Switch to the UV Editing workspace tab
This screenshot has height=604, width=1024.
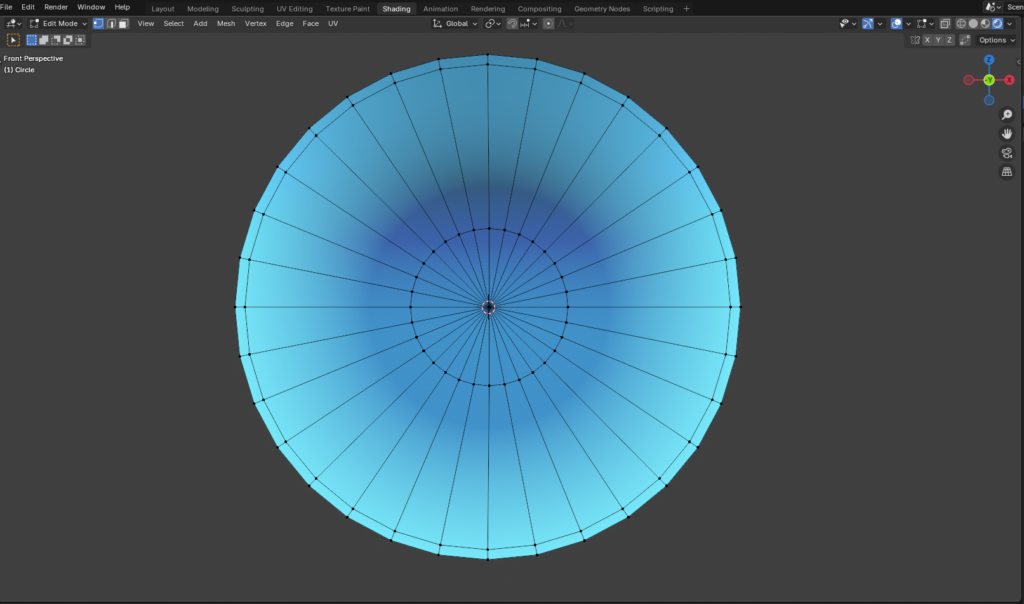click(x=295, y=9)
